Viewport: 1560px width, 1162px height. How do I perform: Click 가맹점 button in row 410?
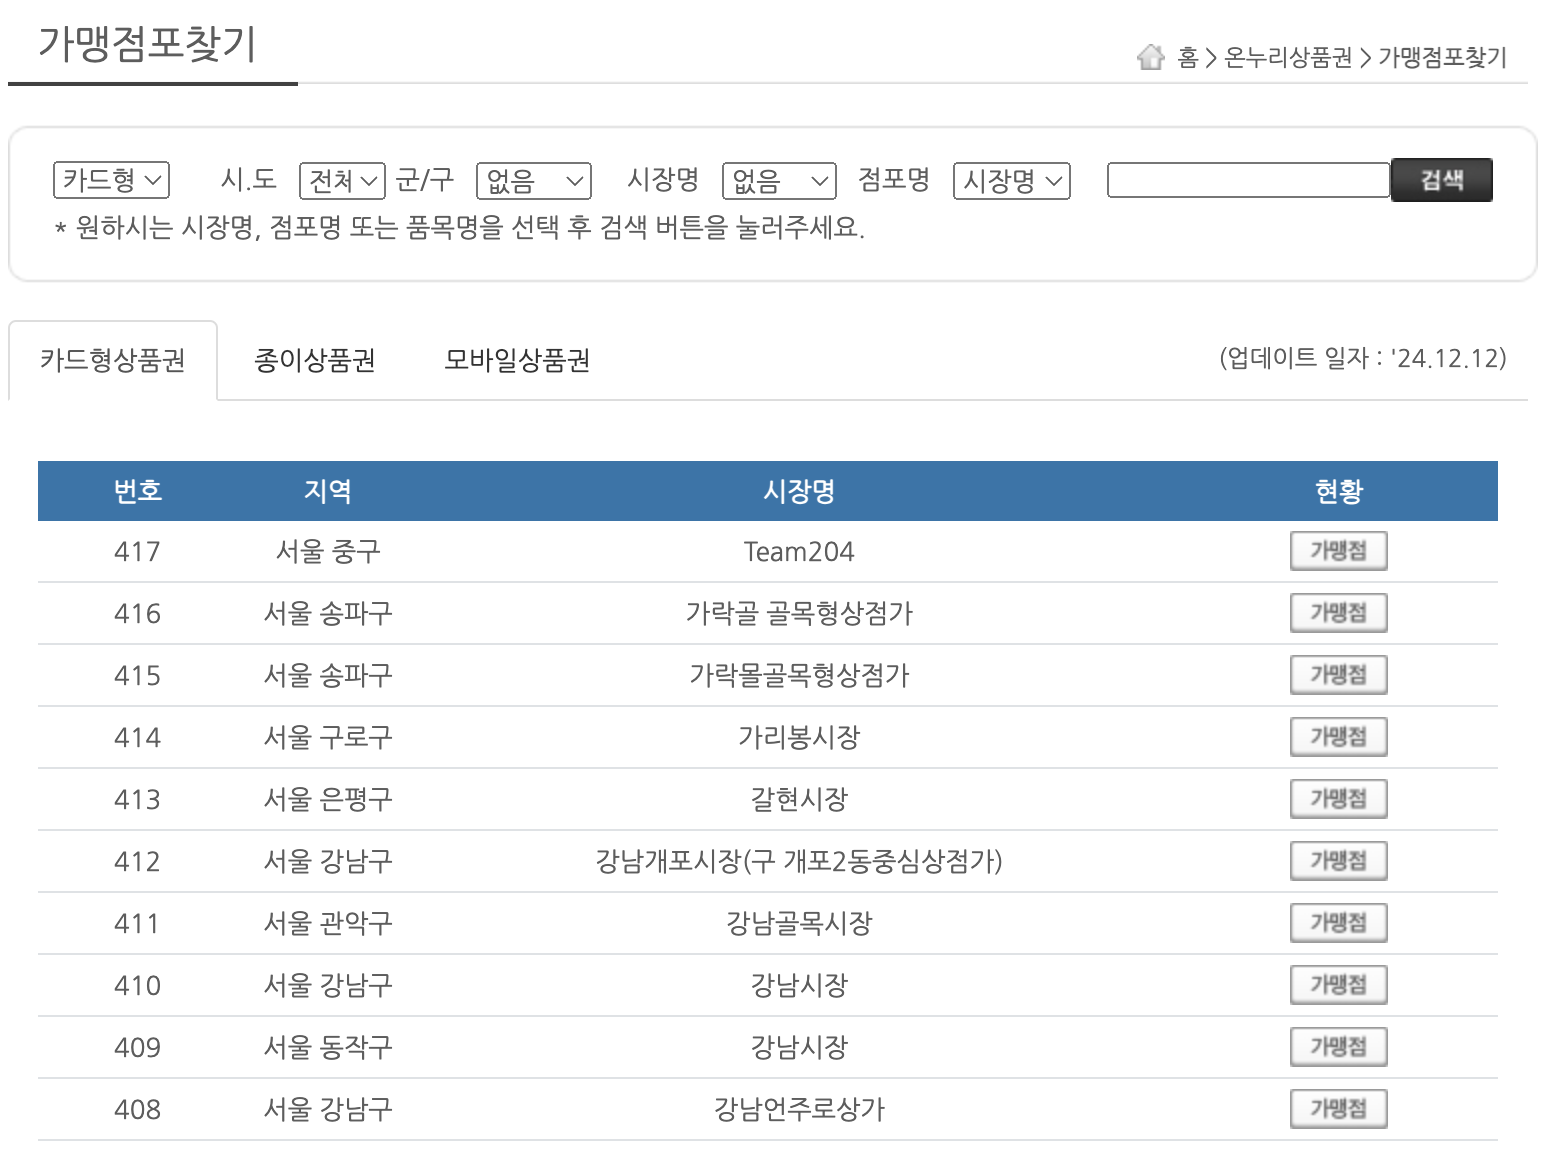point(1339,985)
